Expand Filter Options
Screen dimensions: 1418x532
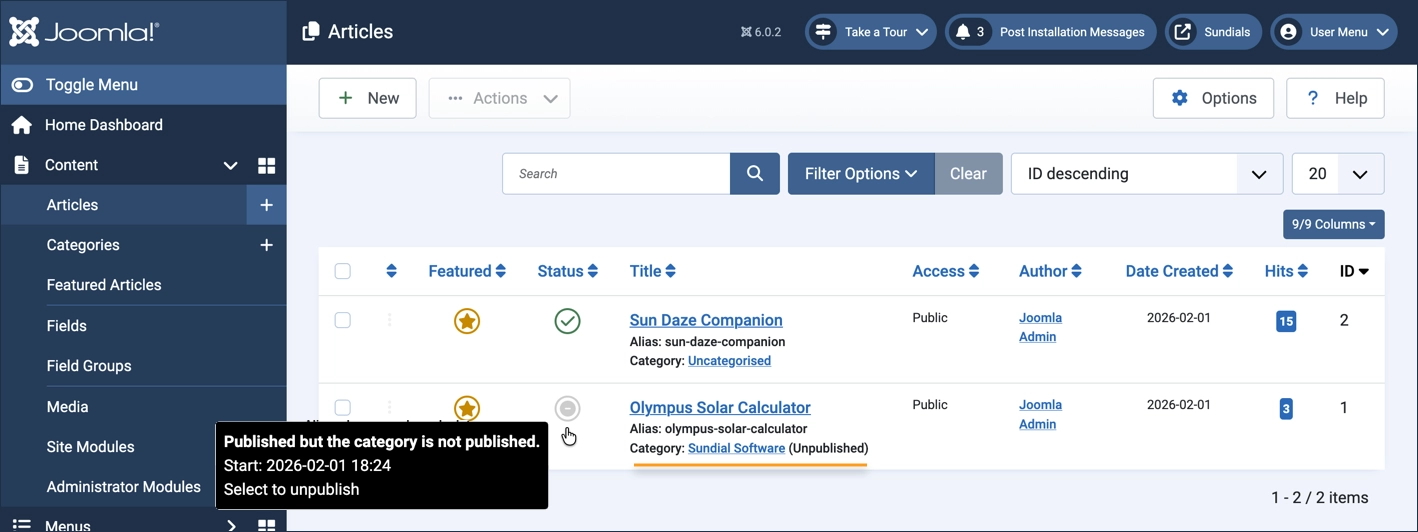point(861,174)
